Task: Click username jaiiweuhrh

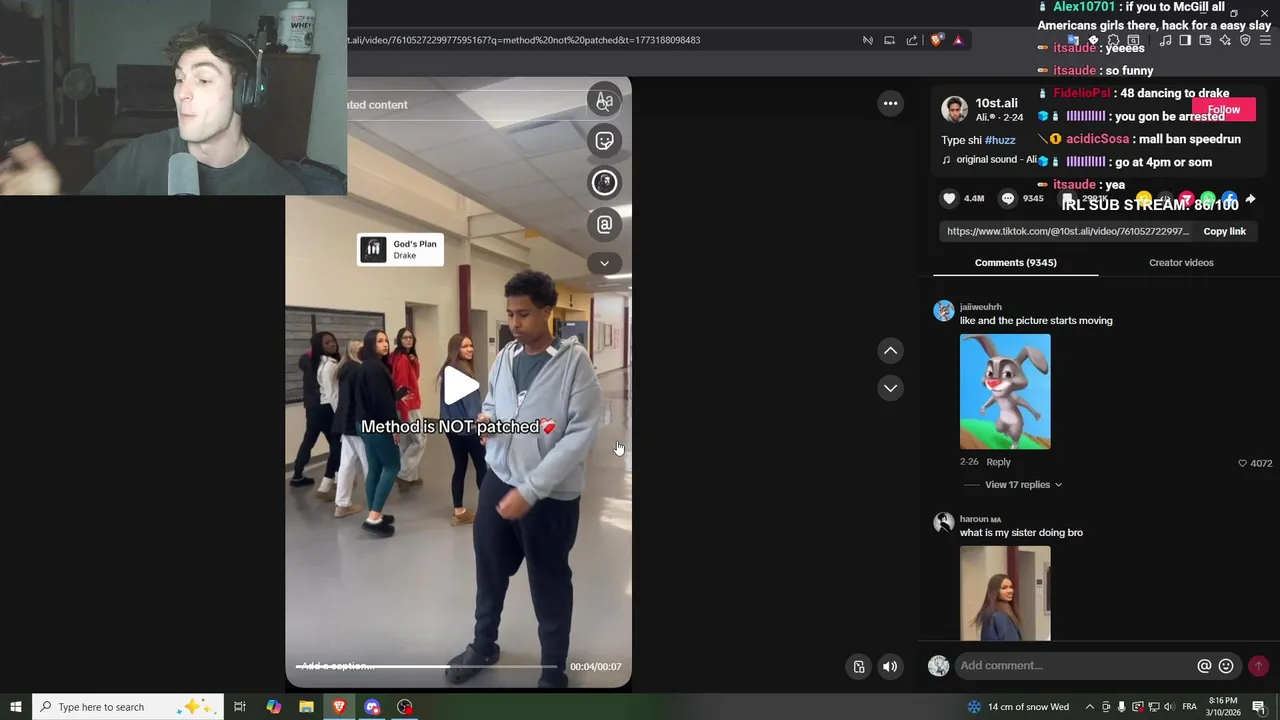Action: click(980, 307)
